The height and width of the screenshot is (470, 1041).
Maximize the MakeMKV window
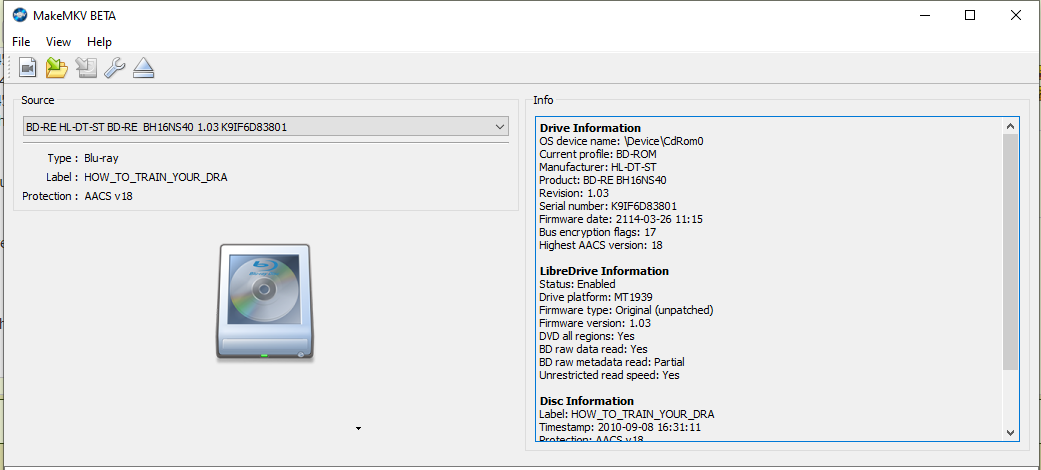coord(970,15)
